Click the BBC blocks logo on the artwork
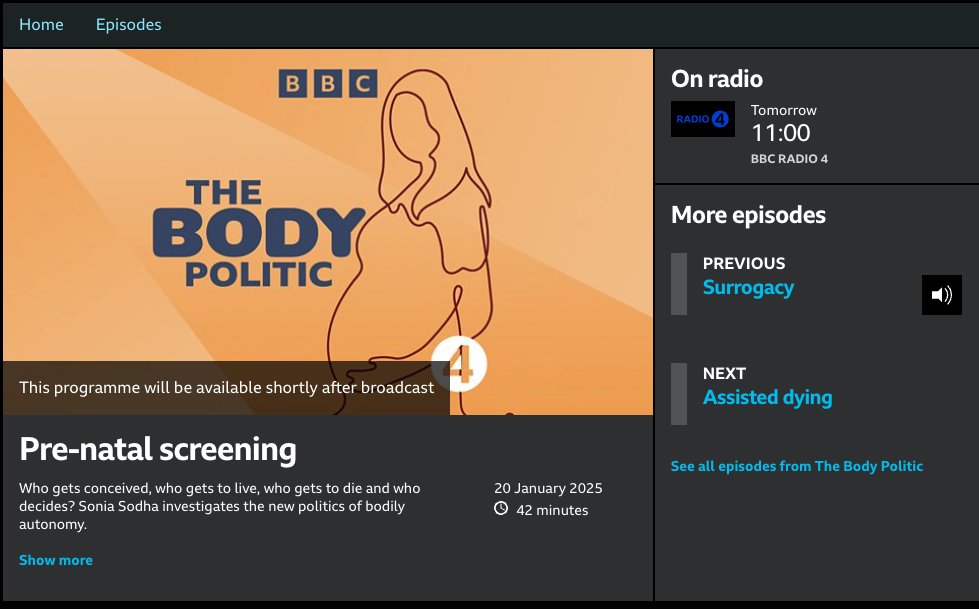Image resolution: width=979 pixels, height=609 pixels. [328, 84]
